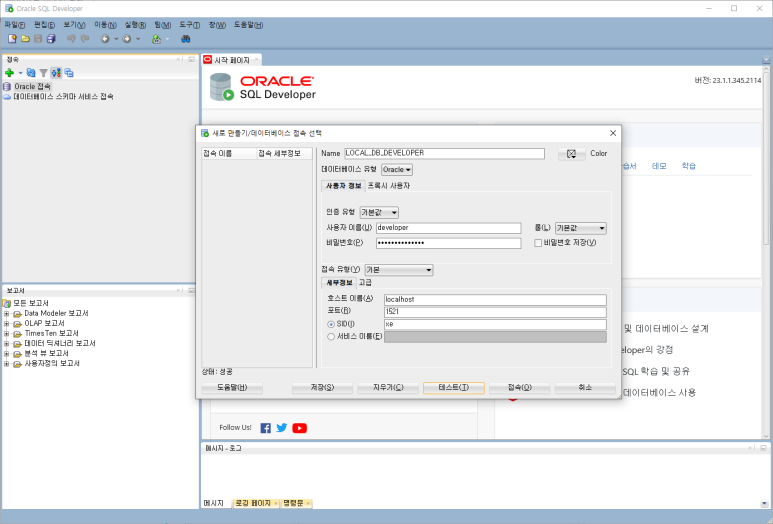Click the green plus New Connection icon
The width and height of the screenshot is (773, 524).
[9, 73]
